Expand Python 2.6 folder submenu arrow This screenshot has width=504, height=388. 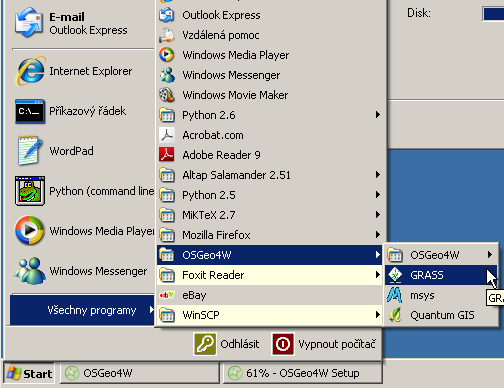(x=378, y=115)
